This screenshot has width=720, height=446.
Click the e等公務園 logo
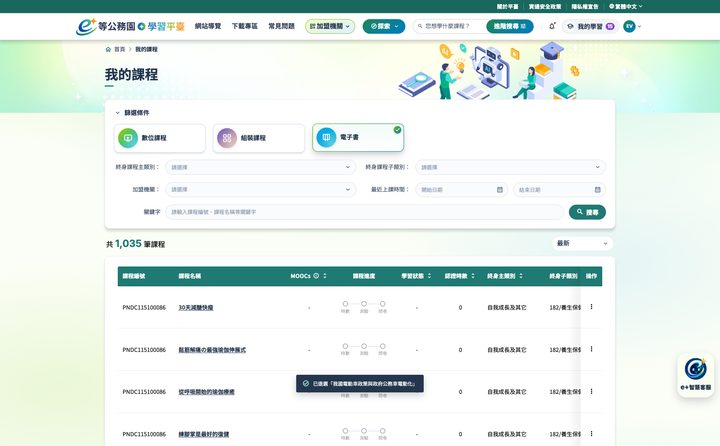(130, 26)
